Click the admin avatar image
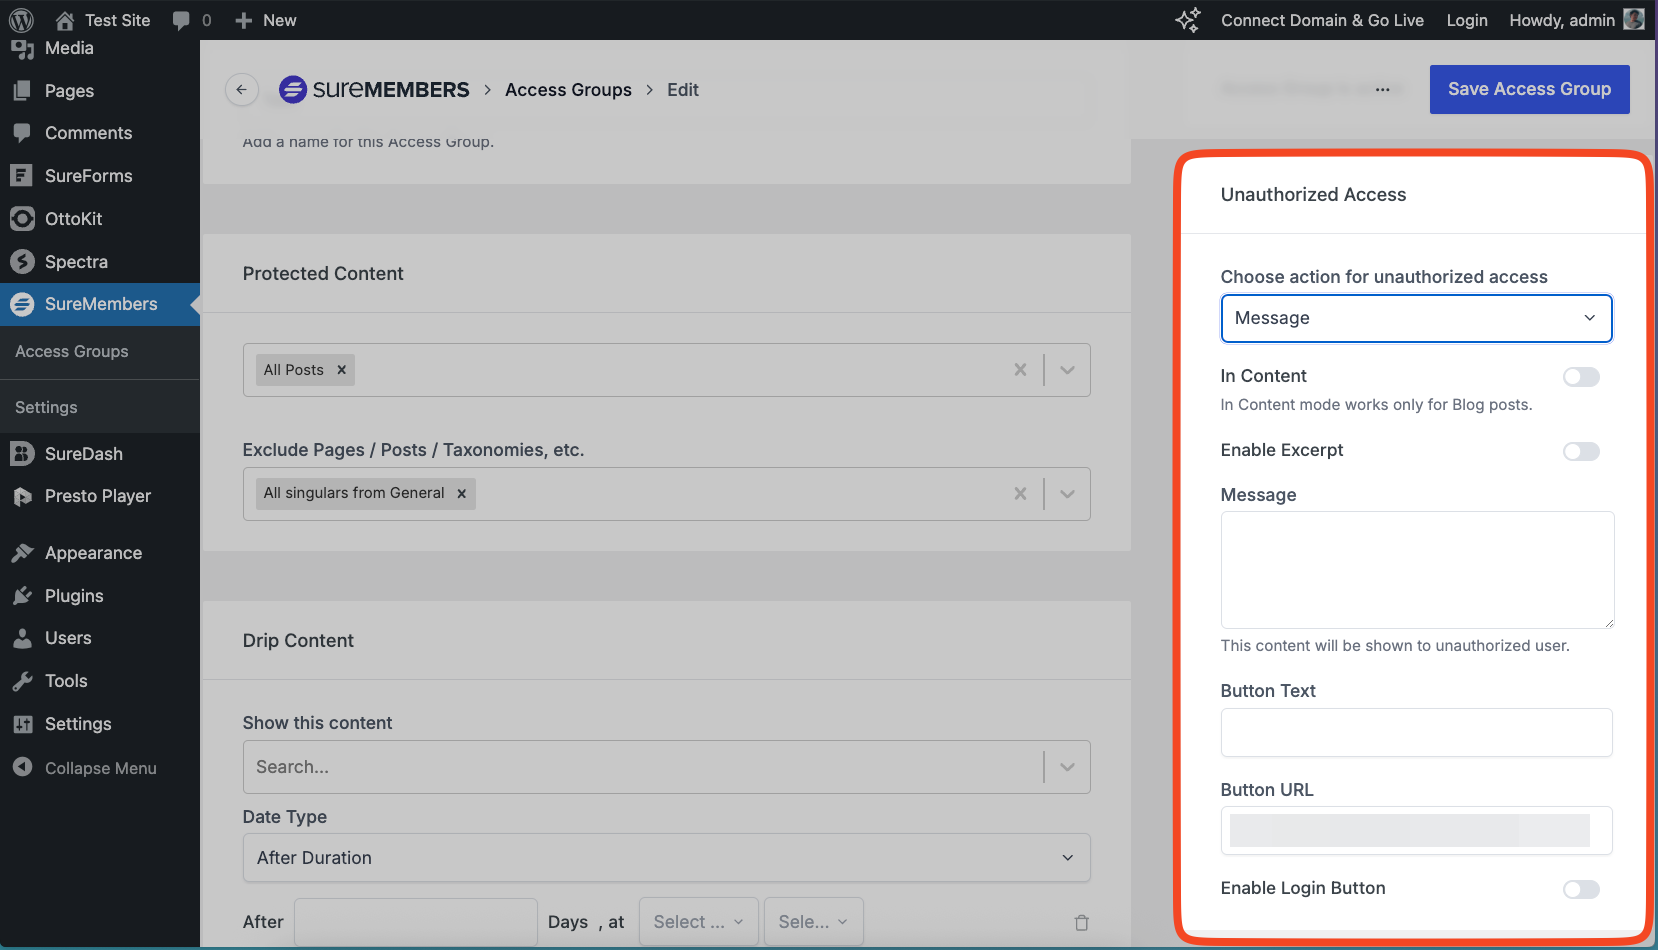Screen dimensions: 1658x950 [1634, 19]
